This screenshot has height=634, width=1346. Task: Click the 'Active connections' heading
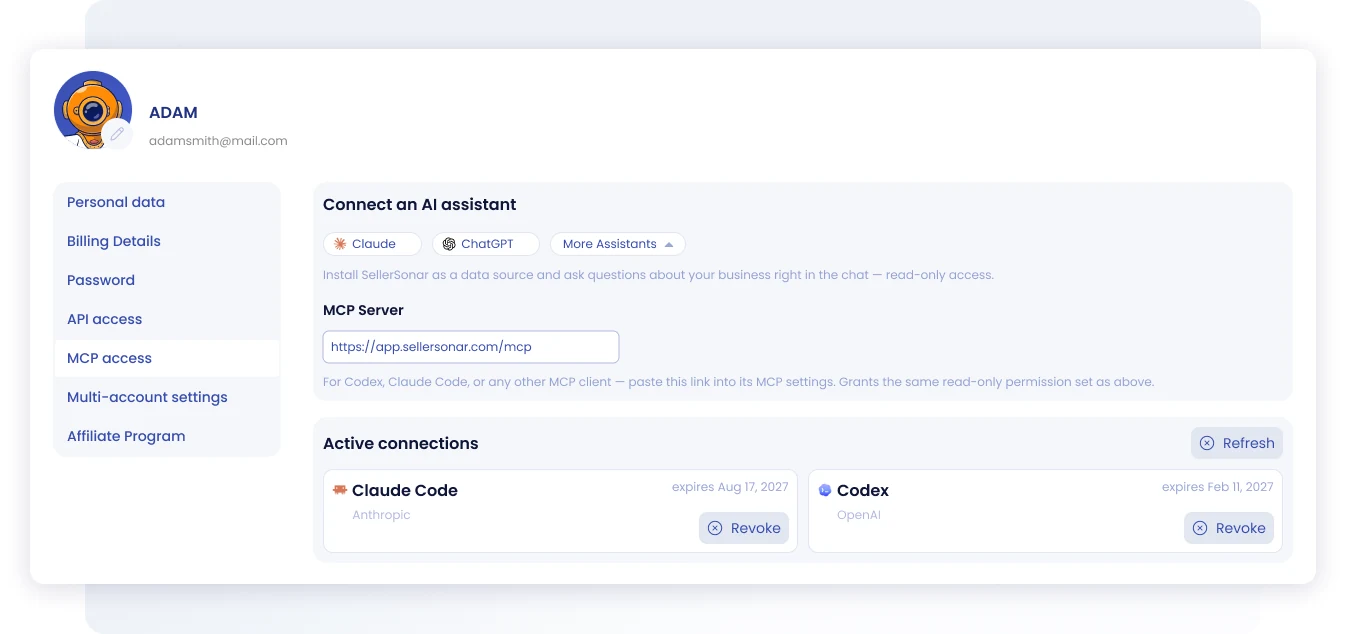point(401,443)
